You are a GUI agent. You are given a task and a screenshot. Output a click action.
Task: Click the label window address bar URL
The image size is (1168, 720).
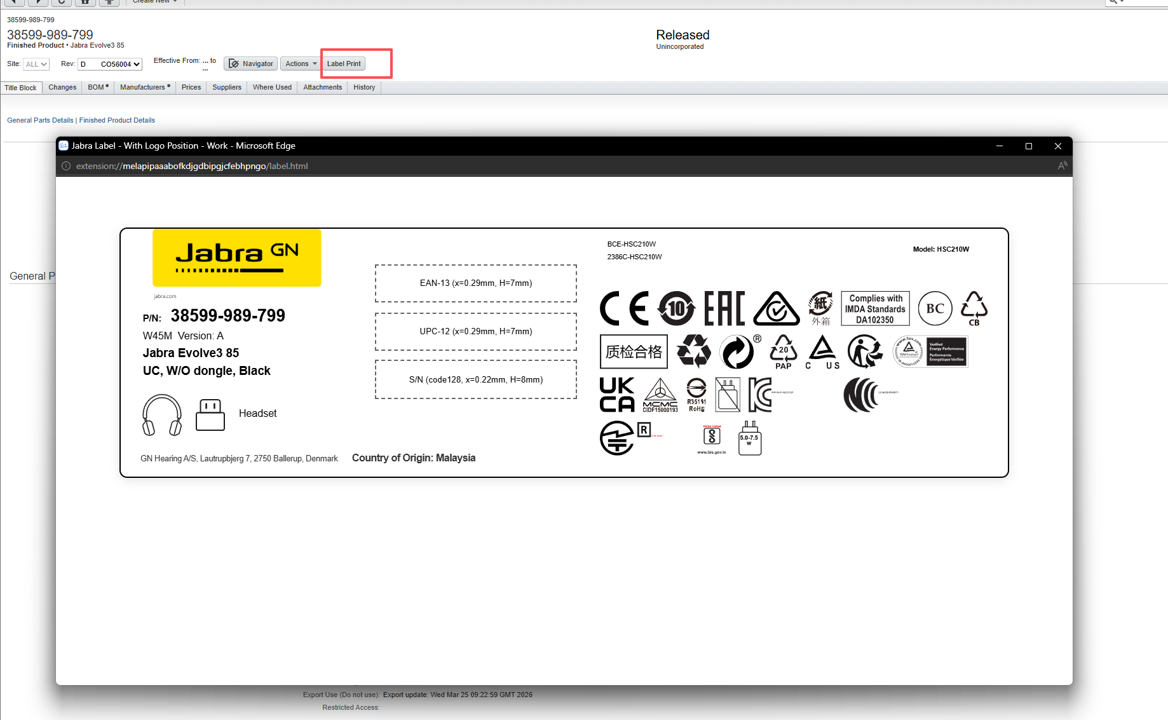tap(192, 166)
